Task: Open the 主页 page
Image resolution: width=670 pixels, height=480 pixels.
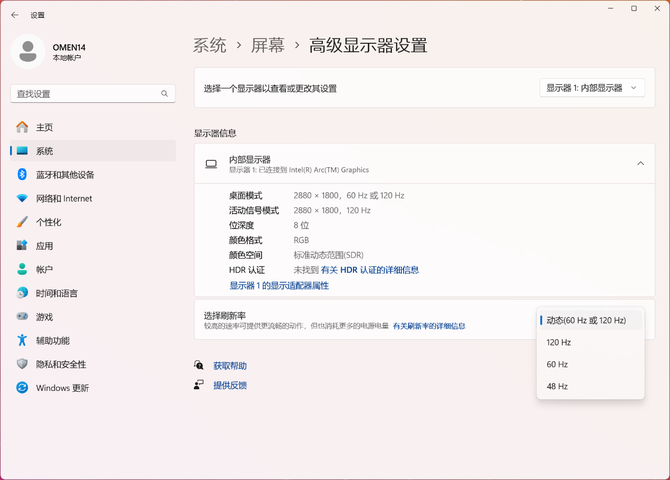Action: tap(93, 127)
